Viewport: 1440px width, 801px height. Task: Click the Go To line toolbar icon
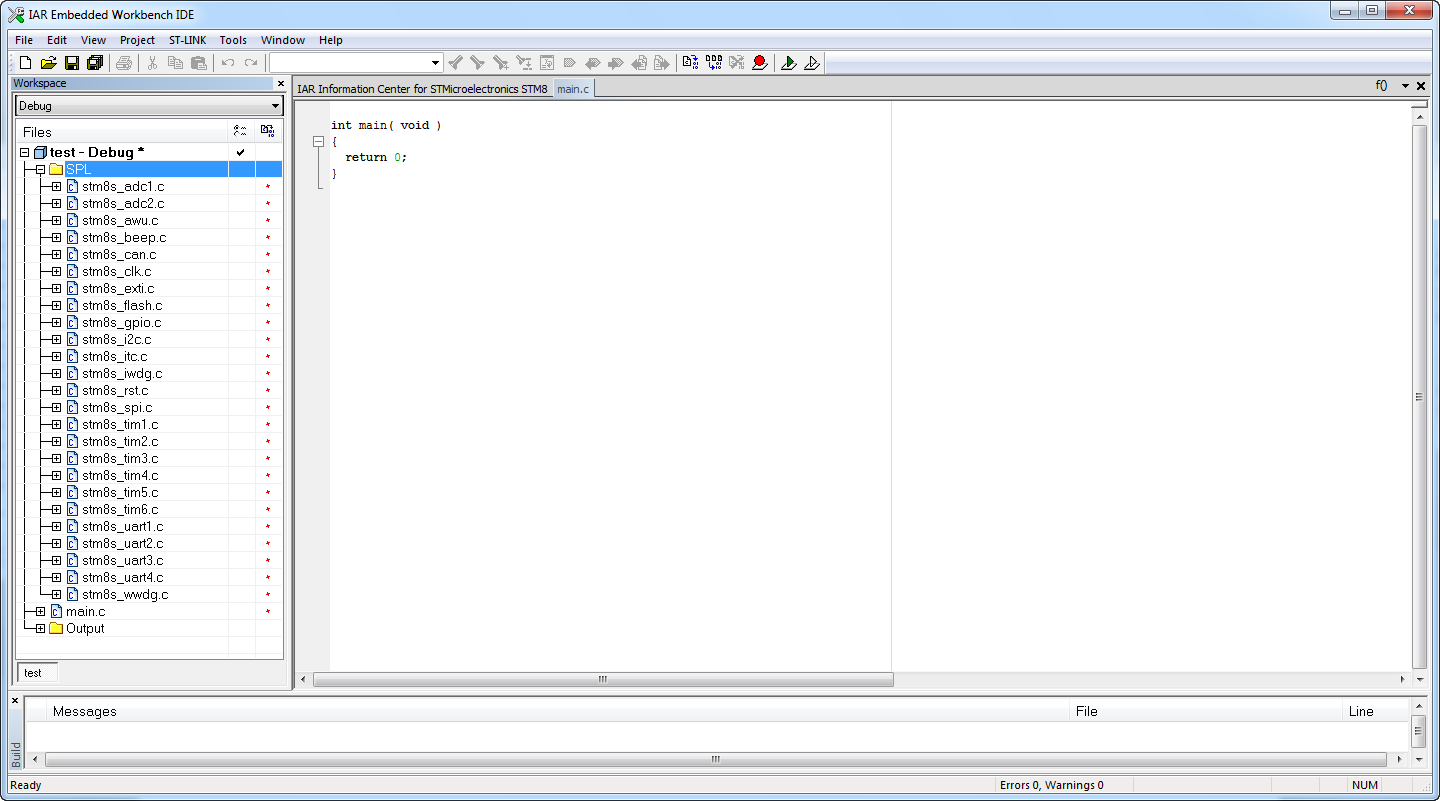click(524, 63)
